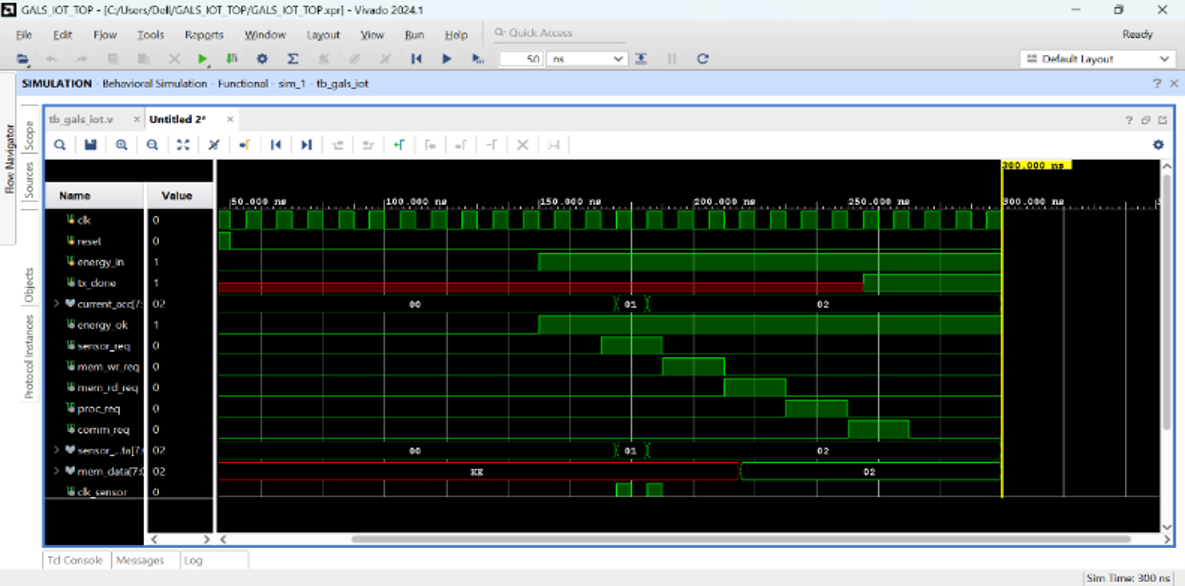The width and height of the screenshot is (1185, 586).
Task: Close the Untitled 2 tab
Action: pos(230,119)
